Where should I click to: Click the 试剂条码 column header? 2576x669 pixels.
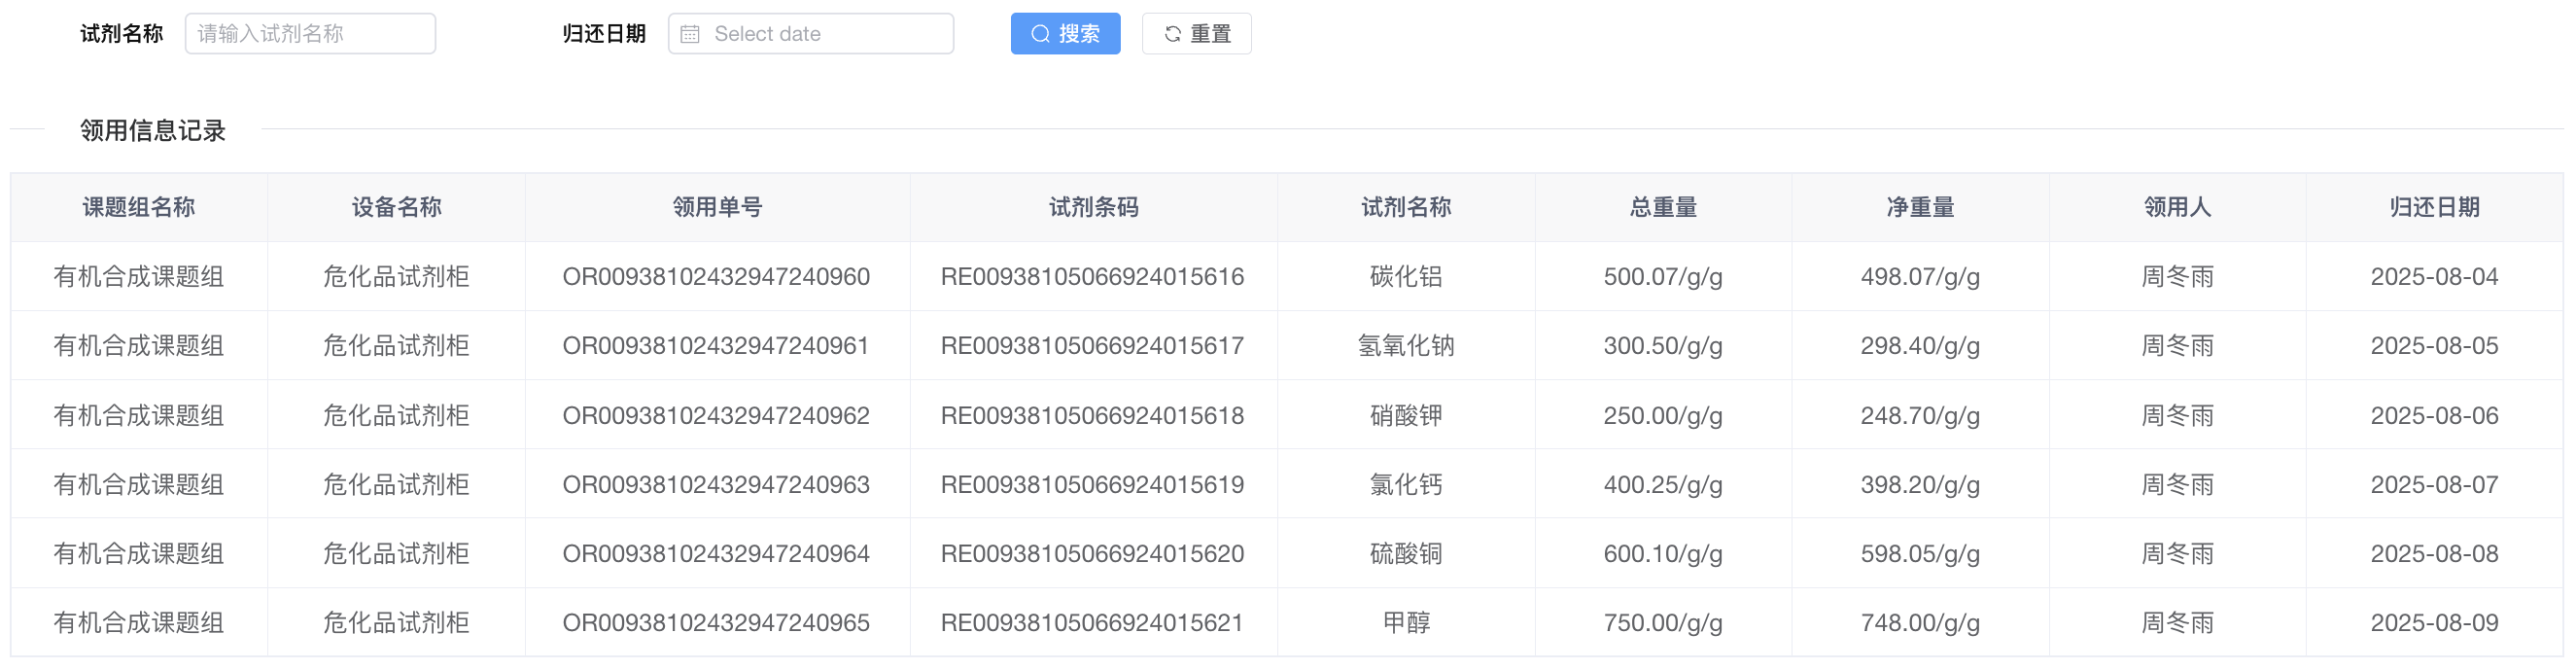tap(1093, 207)
